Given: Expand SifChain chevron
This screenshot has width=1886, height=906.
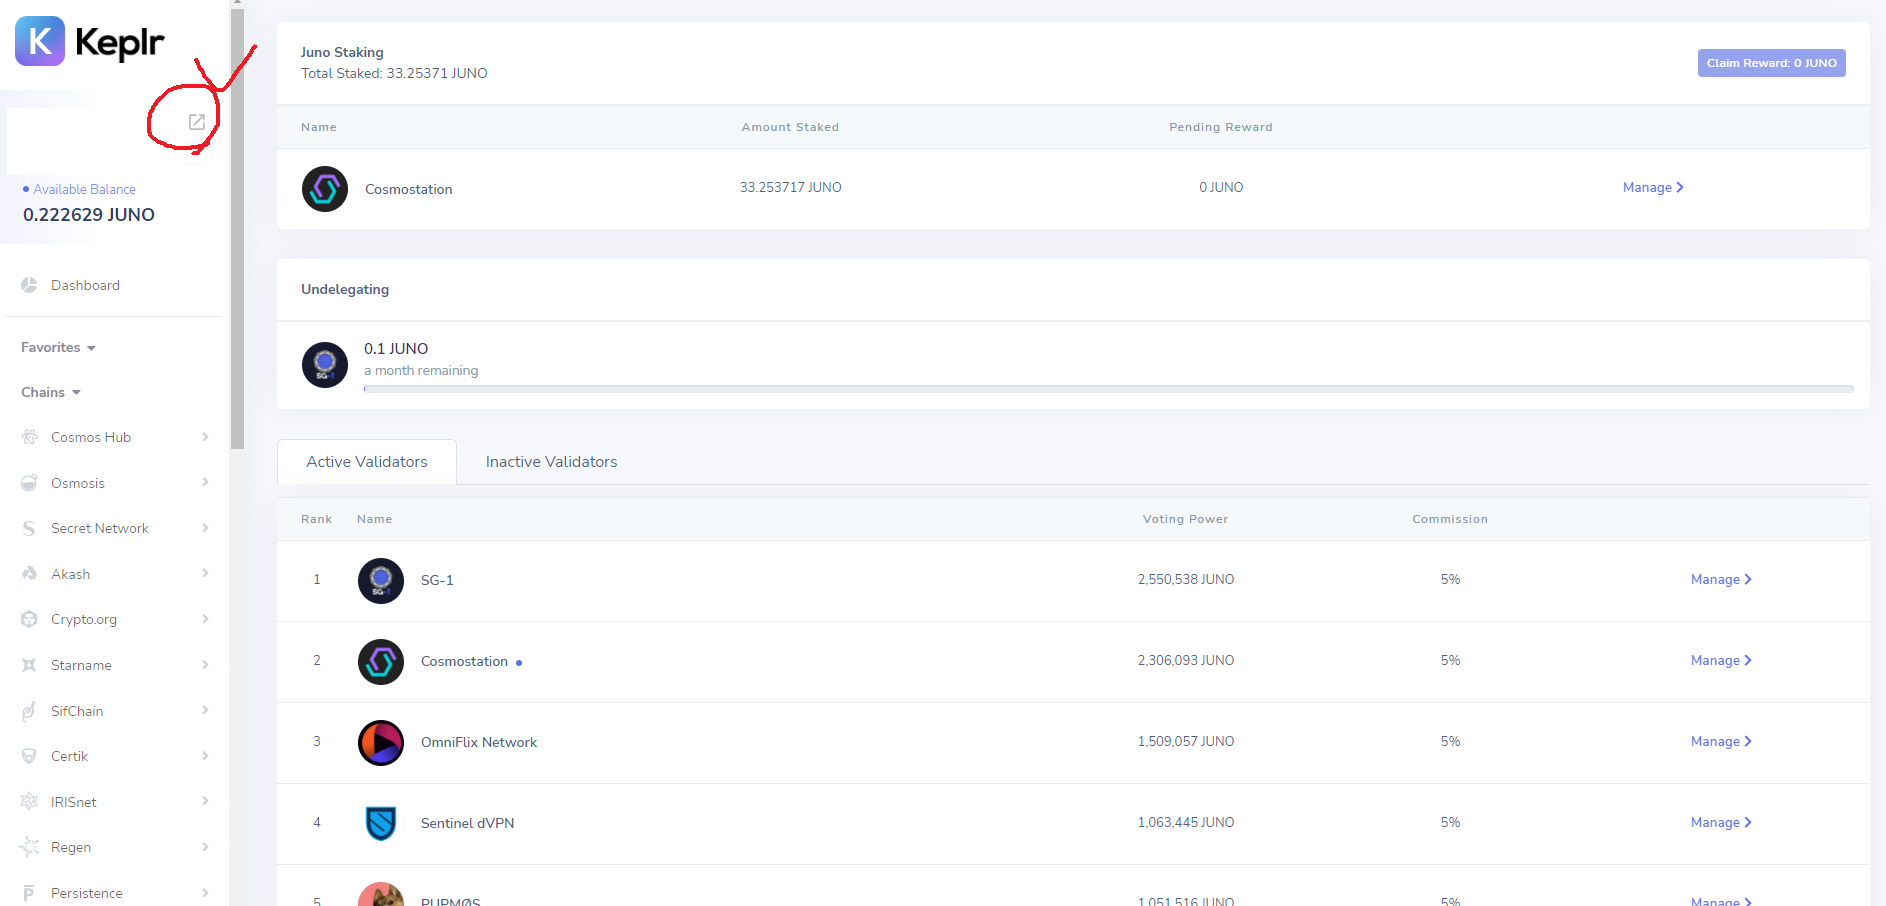Looking at the screenshot, I should click(205, 710).
